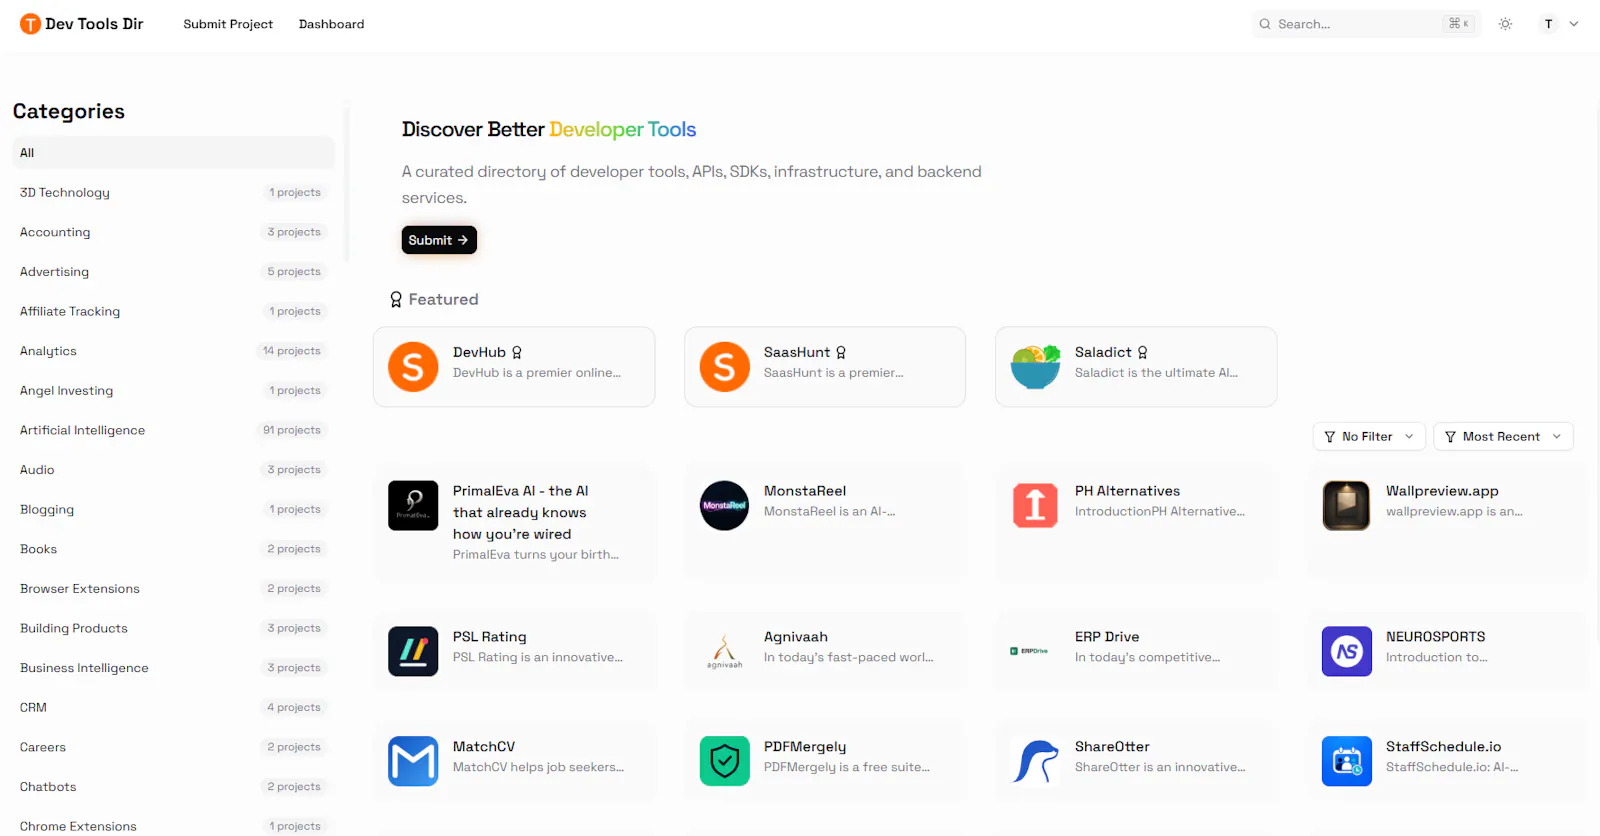Click the DevHub logo icon

coord(413,367)
